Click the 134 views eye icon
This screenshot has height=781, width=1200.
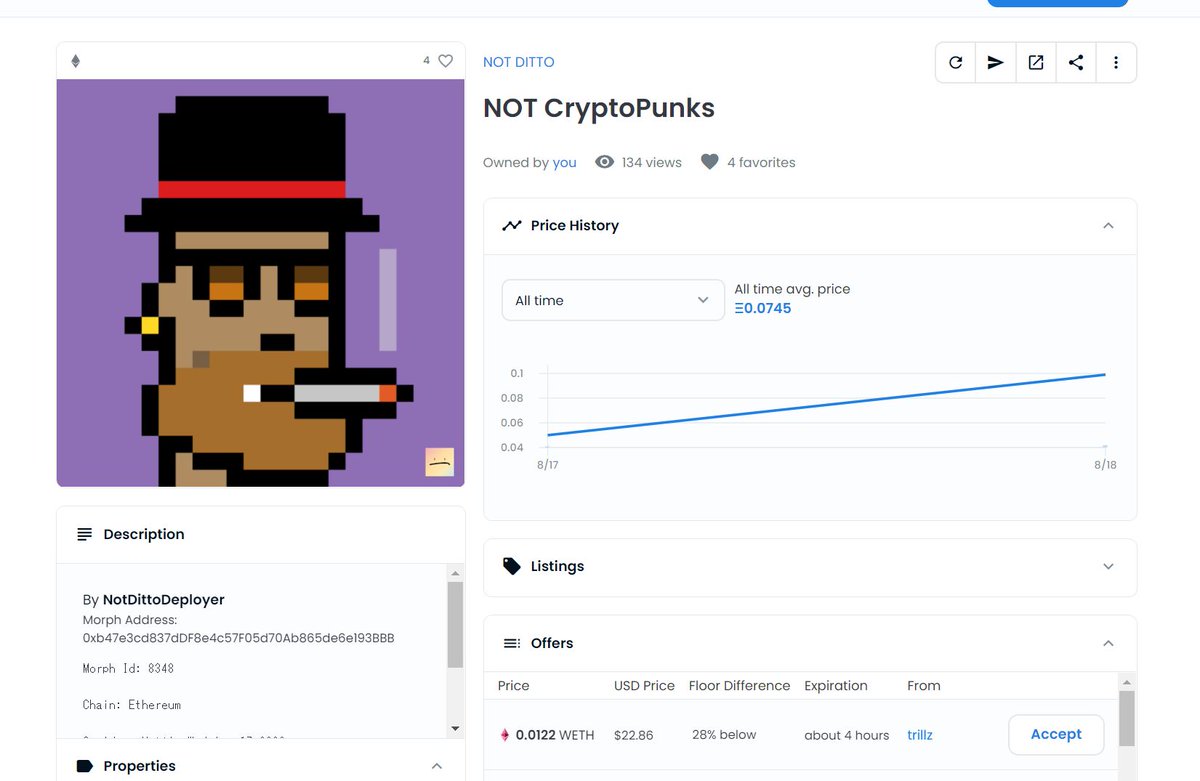tap(604, 162)
